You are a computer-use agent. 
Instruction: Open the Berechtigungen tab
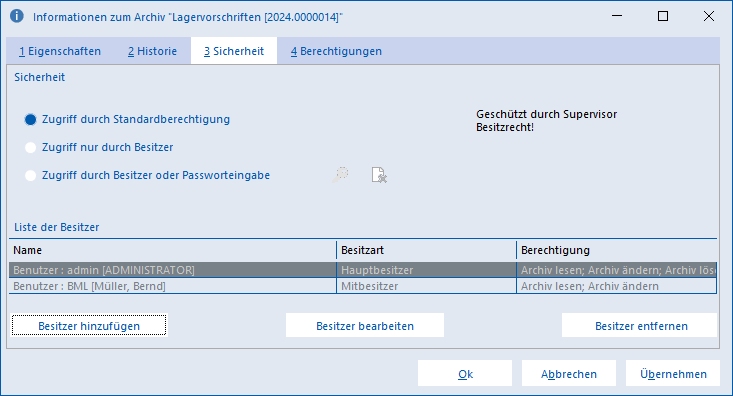pos(336,51)
